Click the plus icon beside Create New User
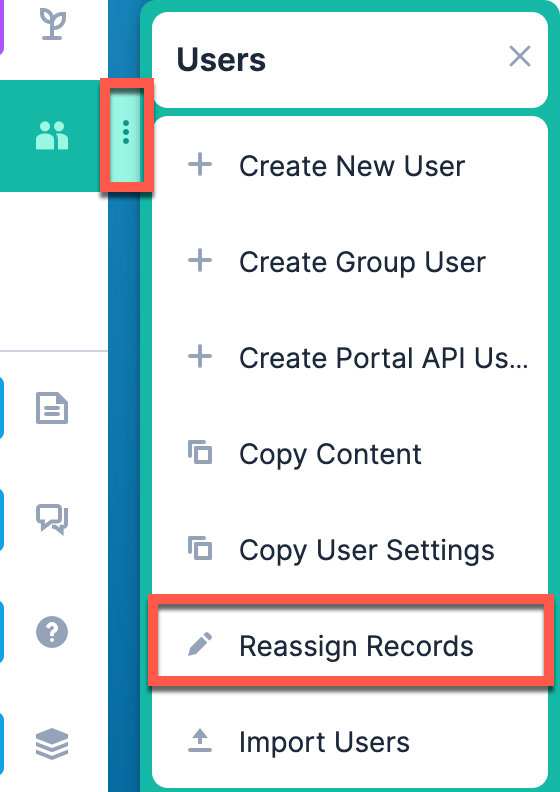Image resolution: width=560 pixels, height=792 pixels. (200, 165)
